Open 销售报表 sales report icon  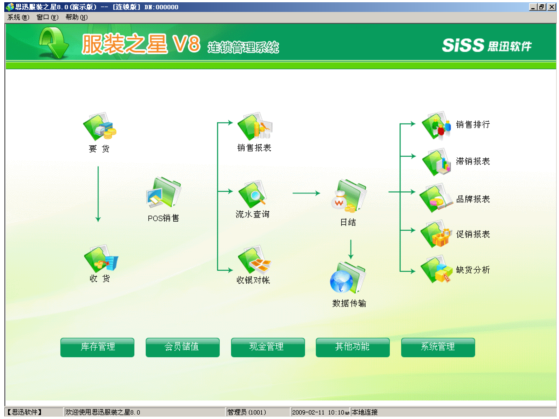pyautogui.click(x=255, y=126)
